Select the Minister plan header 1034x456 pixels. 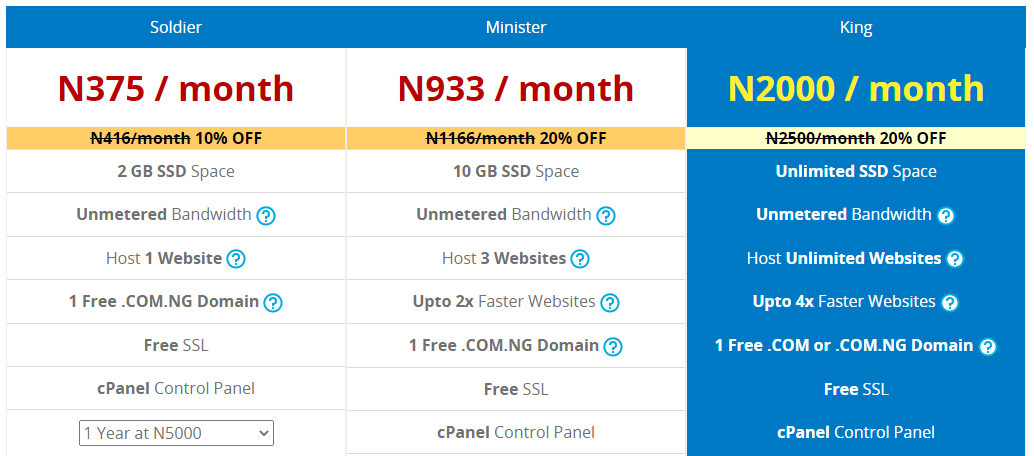click(516, 27)
